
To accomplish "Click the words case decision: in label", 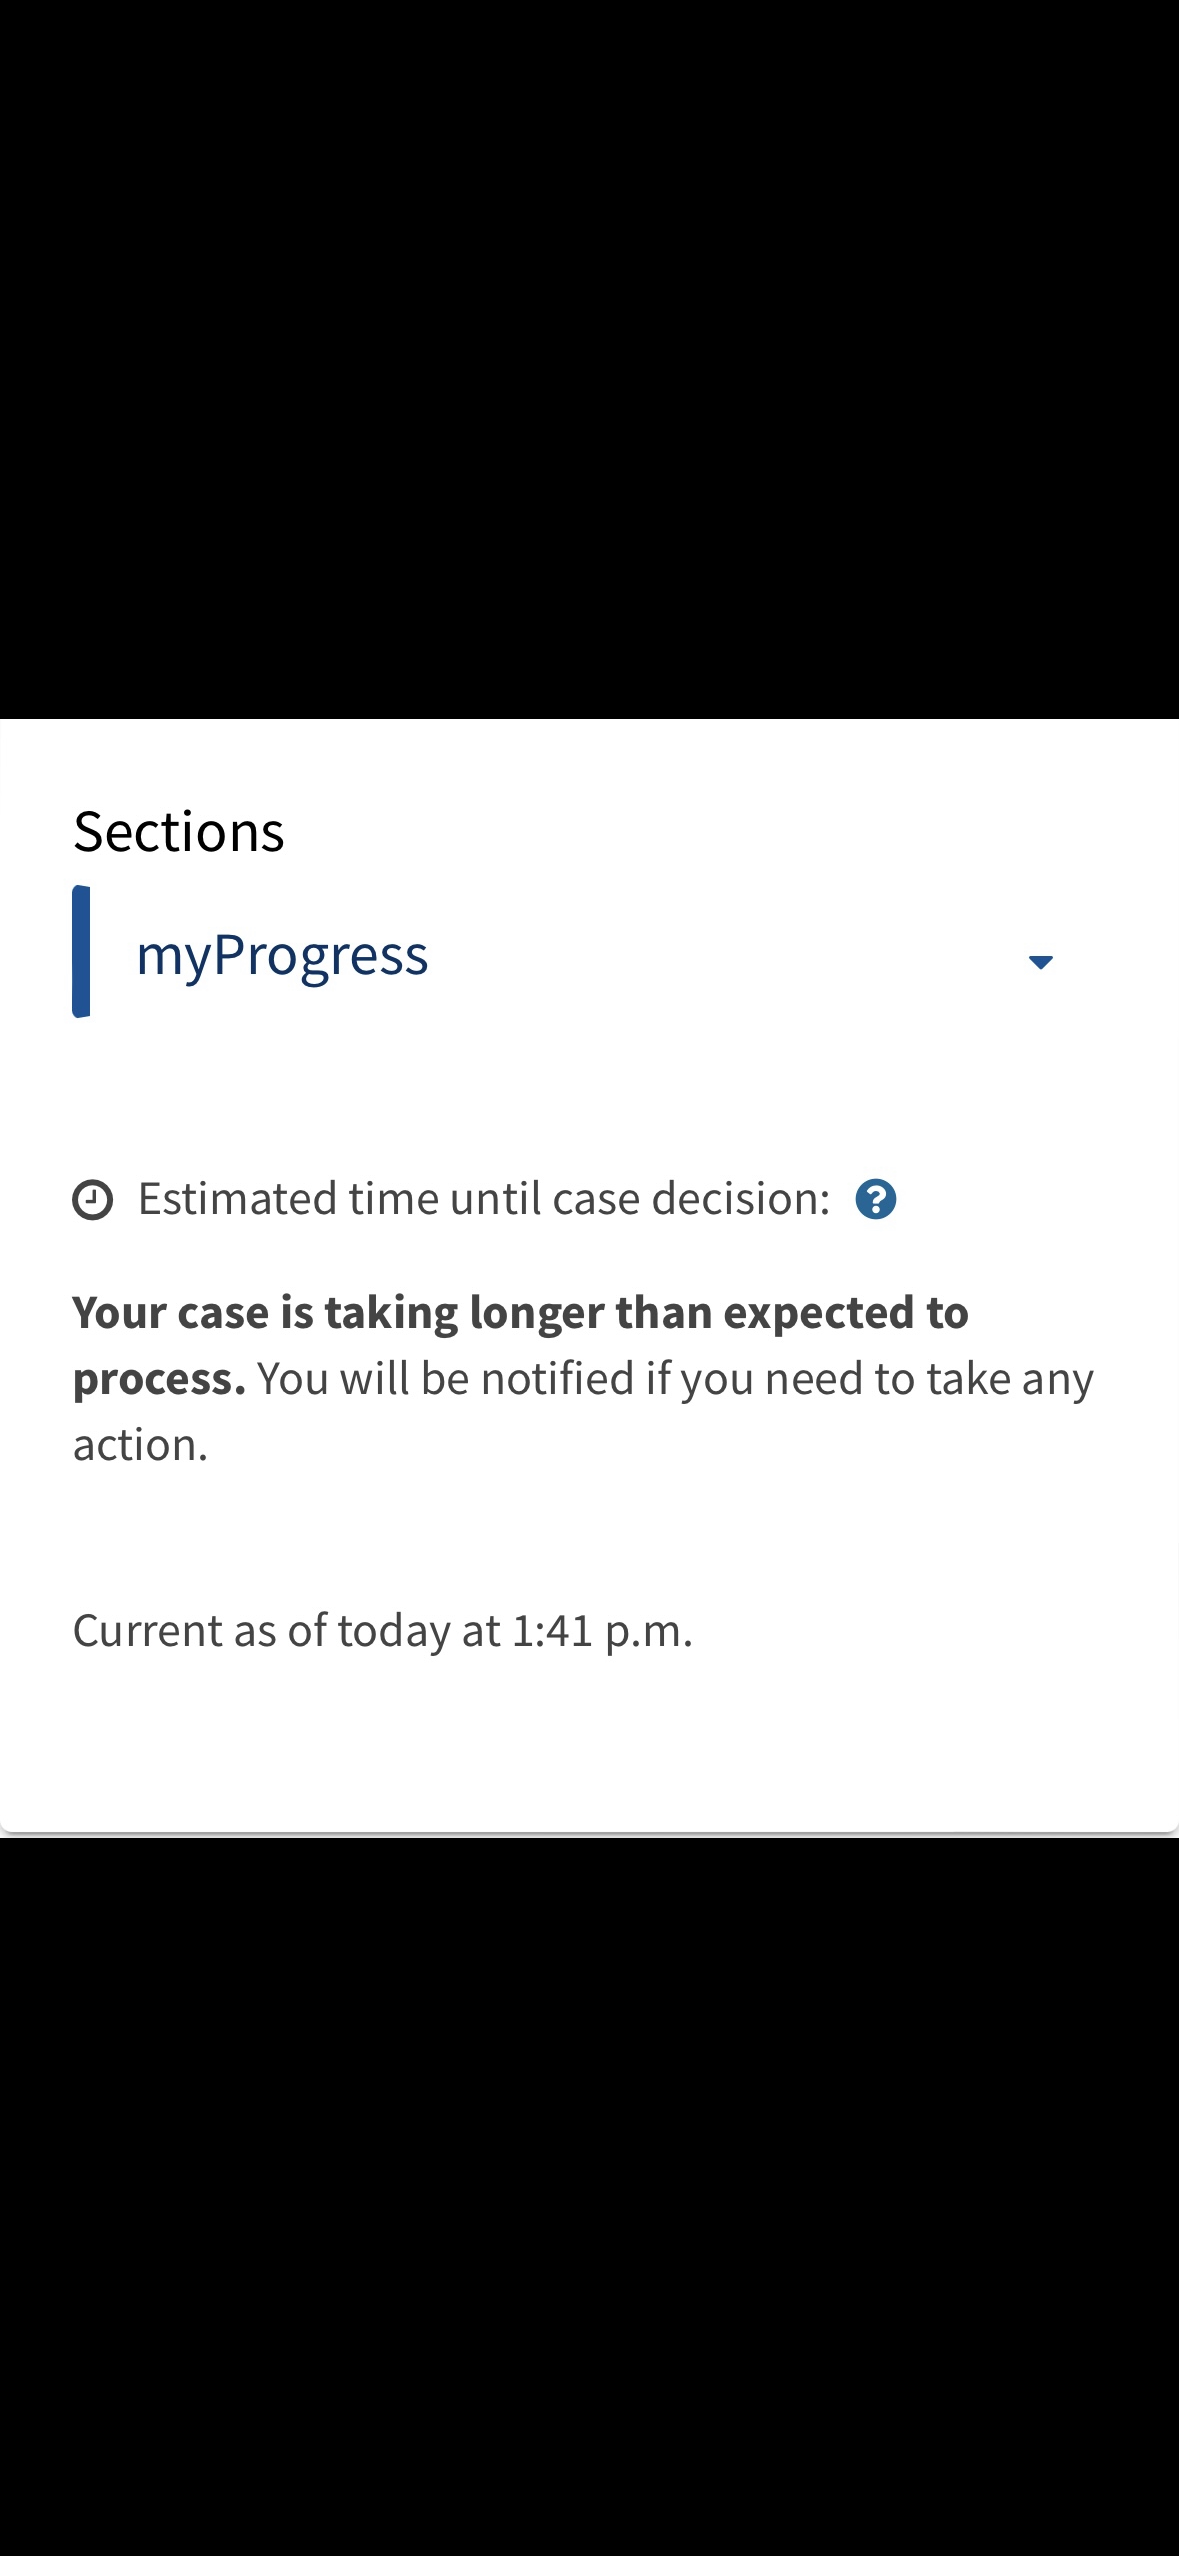I will (691, 1198).
